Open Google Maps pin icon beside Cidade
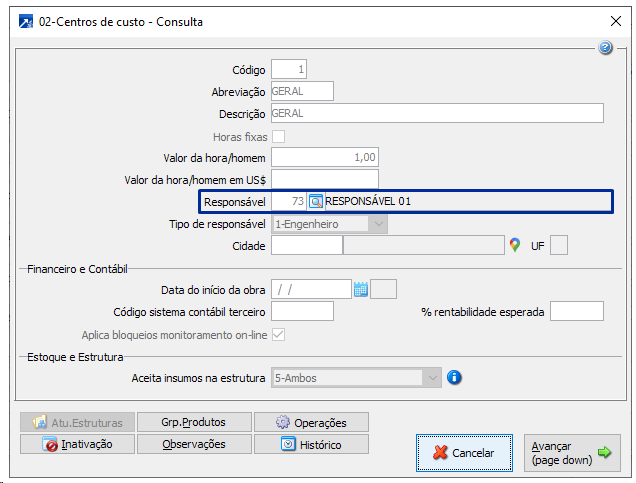The height and width of the screenshot is (483, 636). click(515, 245)
